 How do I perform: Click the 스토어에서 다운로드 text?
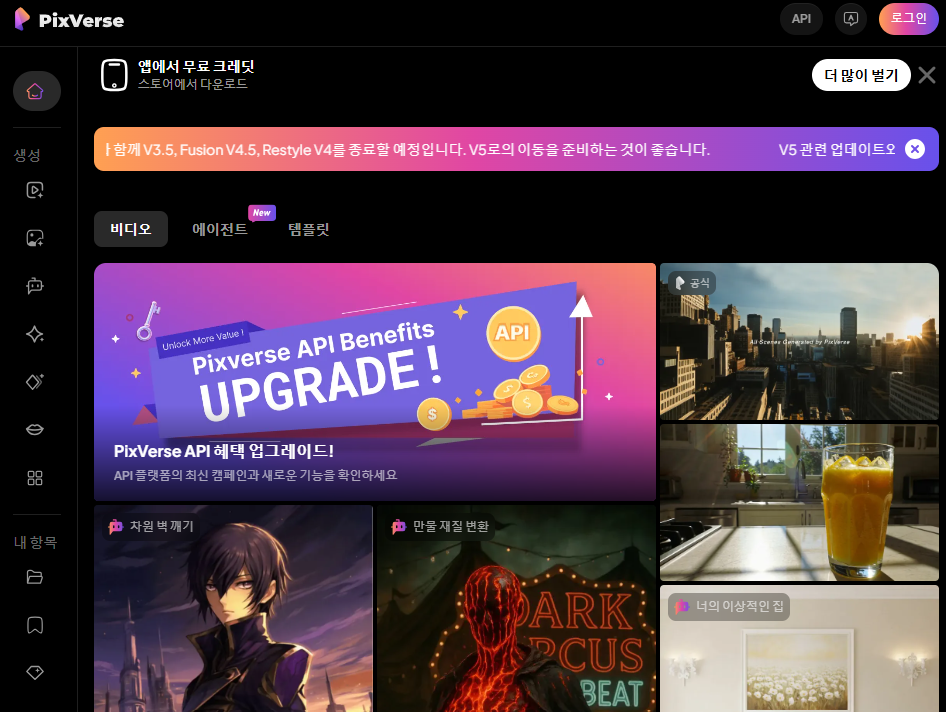192,84
